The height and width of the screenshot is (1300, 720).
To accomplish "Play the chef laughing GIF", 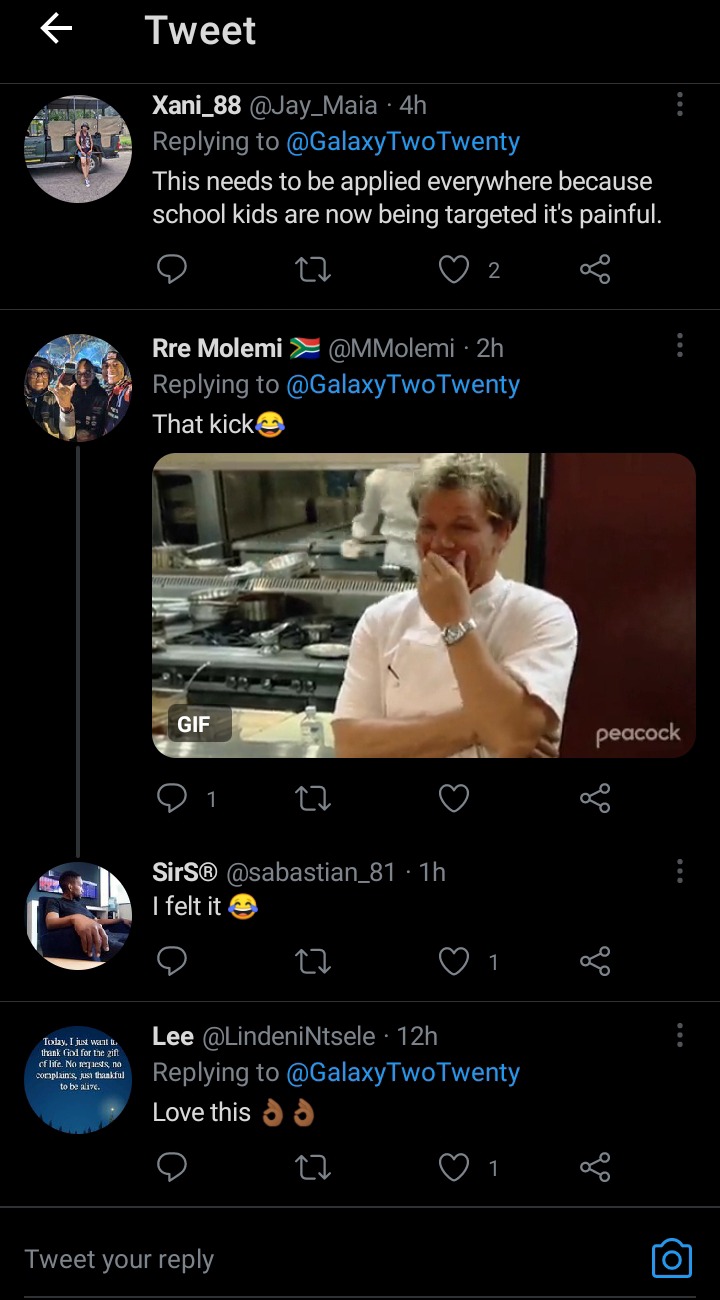I will pyautogui.click(x=423, y=605).
